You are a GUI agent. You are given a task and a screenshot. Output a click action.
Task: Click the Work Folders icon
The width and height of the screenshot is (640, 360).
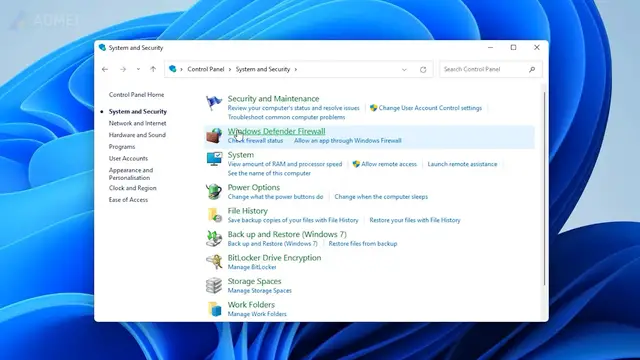(x=214, y=309)
